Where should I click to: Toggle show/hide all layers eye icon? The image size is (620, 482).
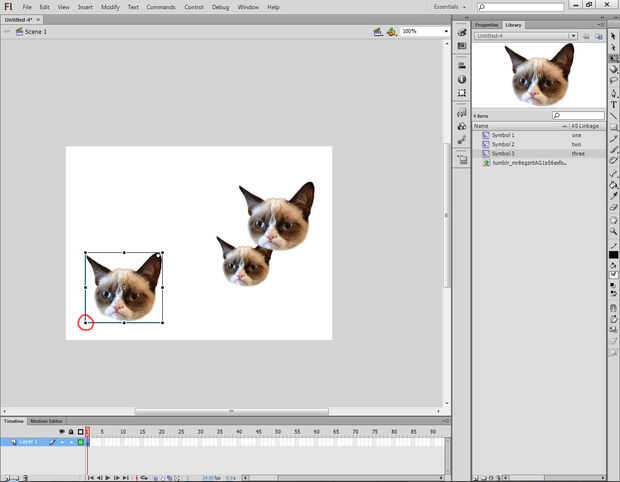(62, 431)
